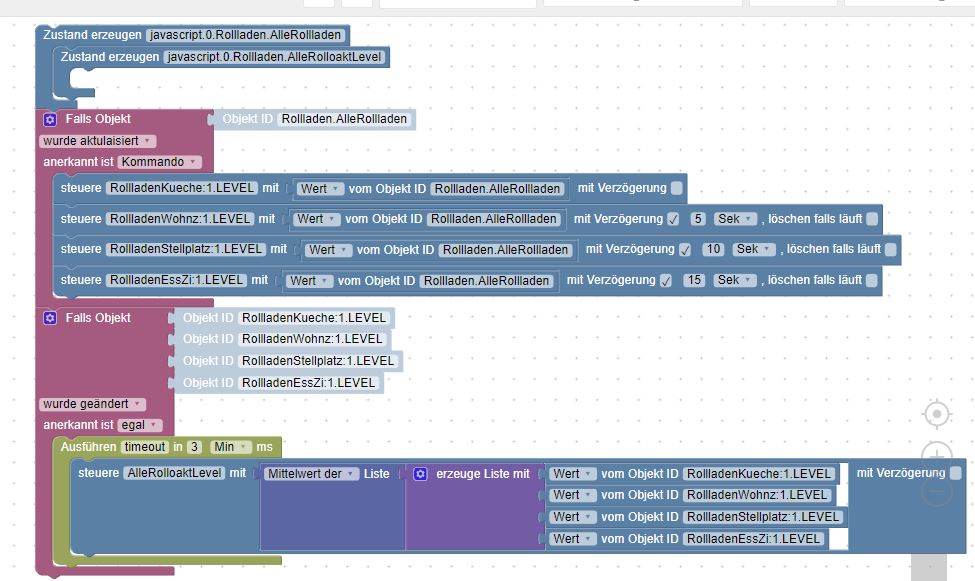Screen dimensions: 975x581
Task: Disable mit Verzögerung on RollladenWohnz block
Action: [x=673, y=219]
